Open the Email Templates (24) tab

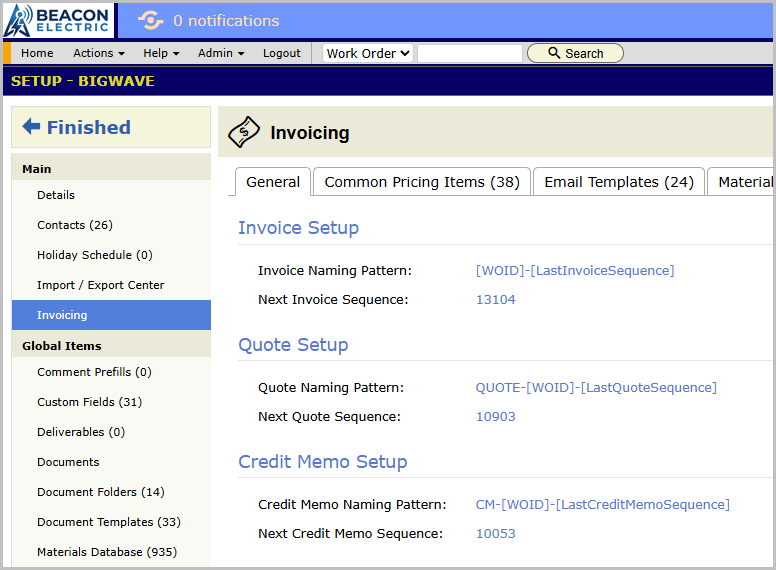(x=619, y=182)
